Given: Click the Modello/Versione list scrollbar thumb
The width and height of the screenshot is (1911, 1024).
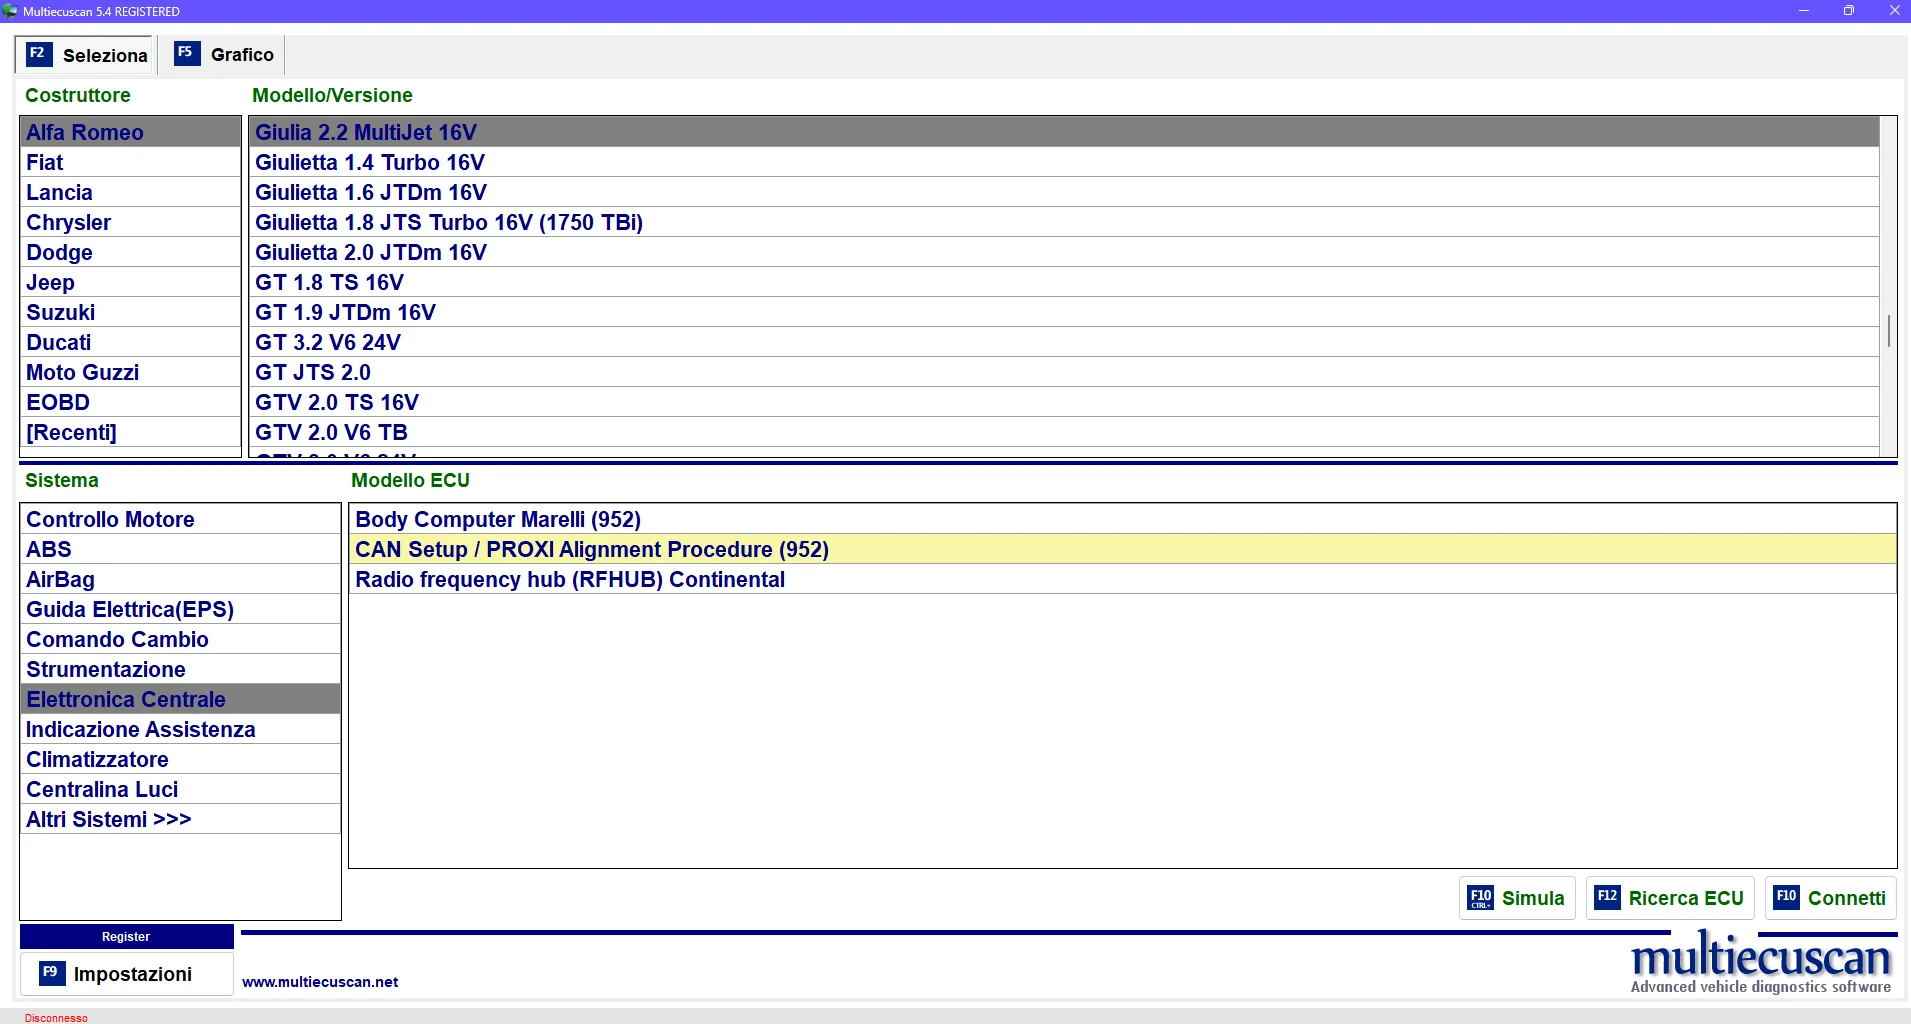Looking at the screenshot, I should click(1888, 331).
